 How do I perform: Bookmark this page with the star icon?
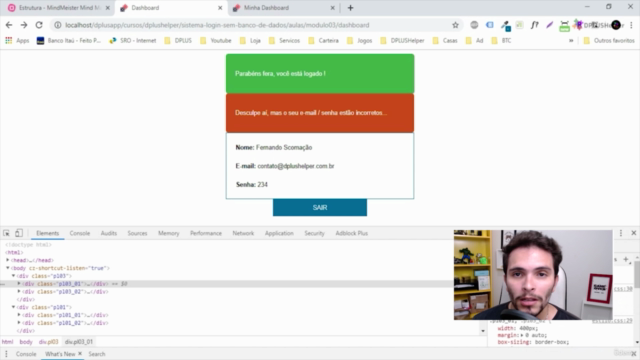[456, 25]
